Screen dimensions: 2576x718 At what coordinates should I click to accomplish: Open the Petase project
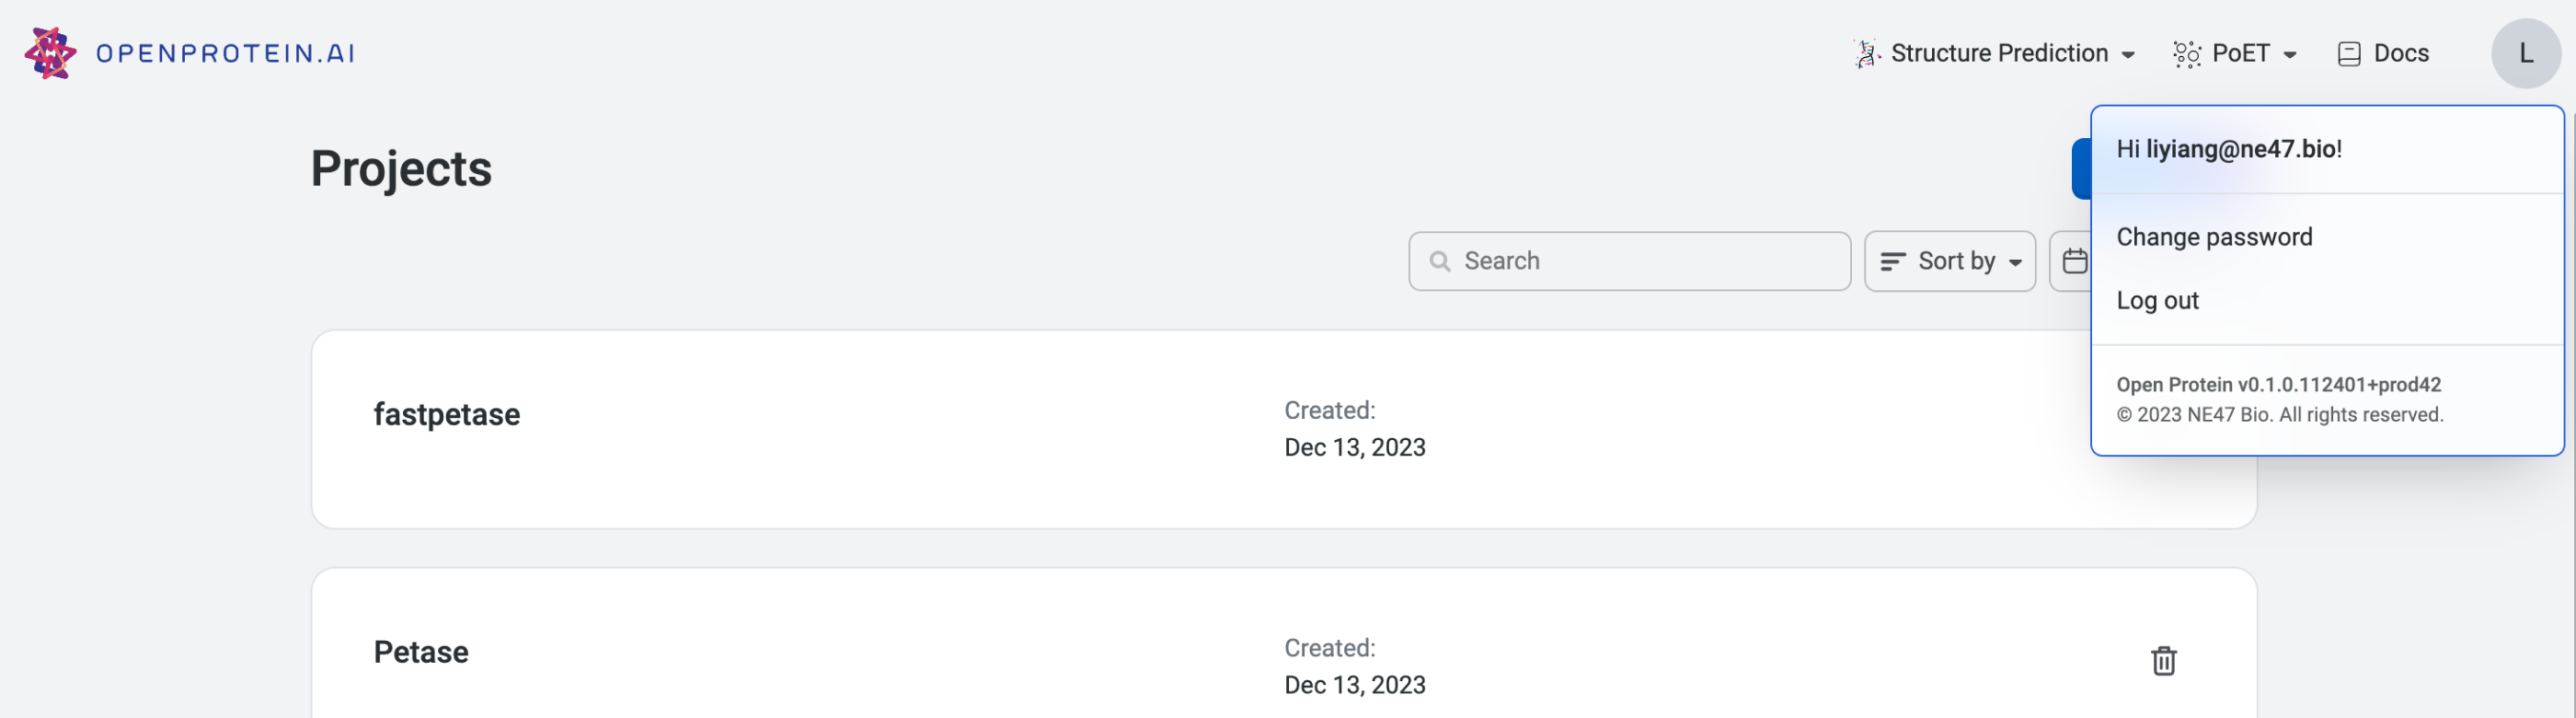click(x=421, y=652)
